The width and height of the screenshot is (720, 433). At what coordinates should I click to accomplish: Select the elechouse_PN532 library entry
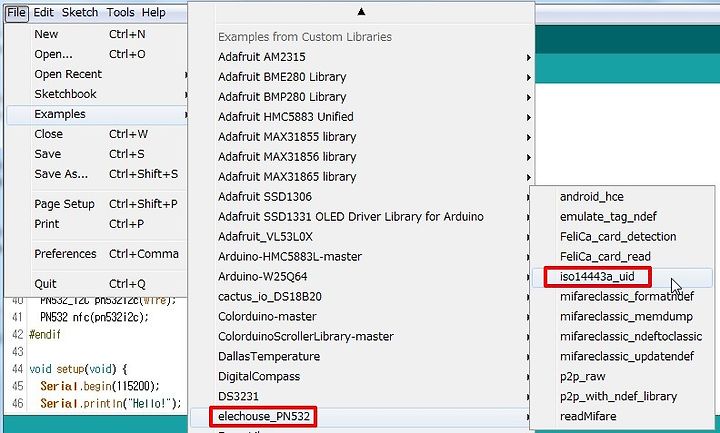(360, 416)
